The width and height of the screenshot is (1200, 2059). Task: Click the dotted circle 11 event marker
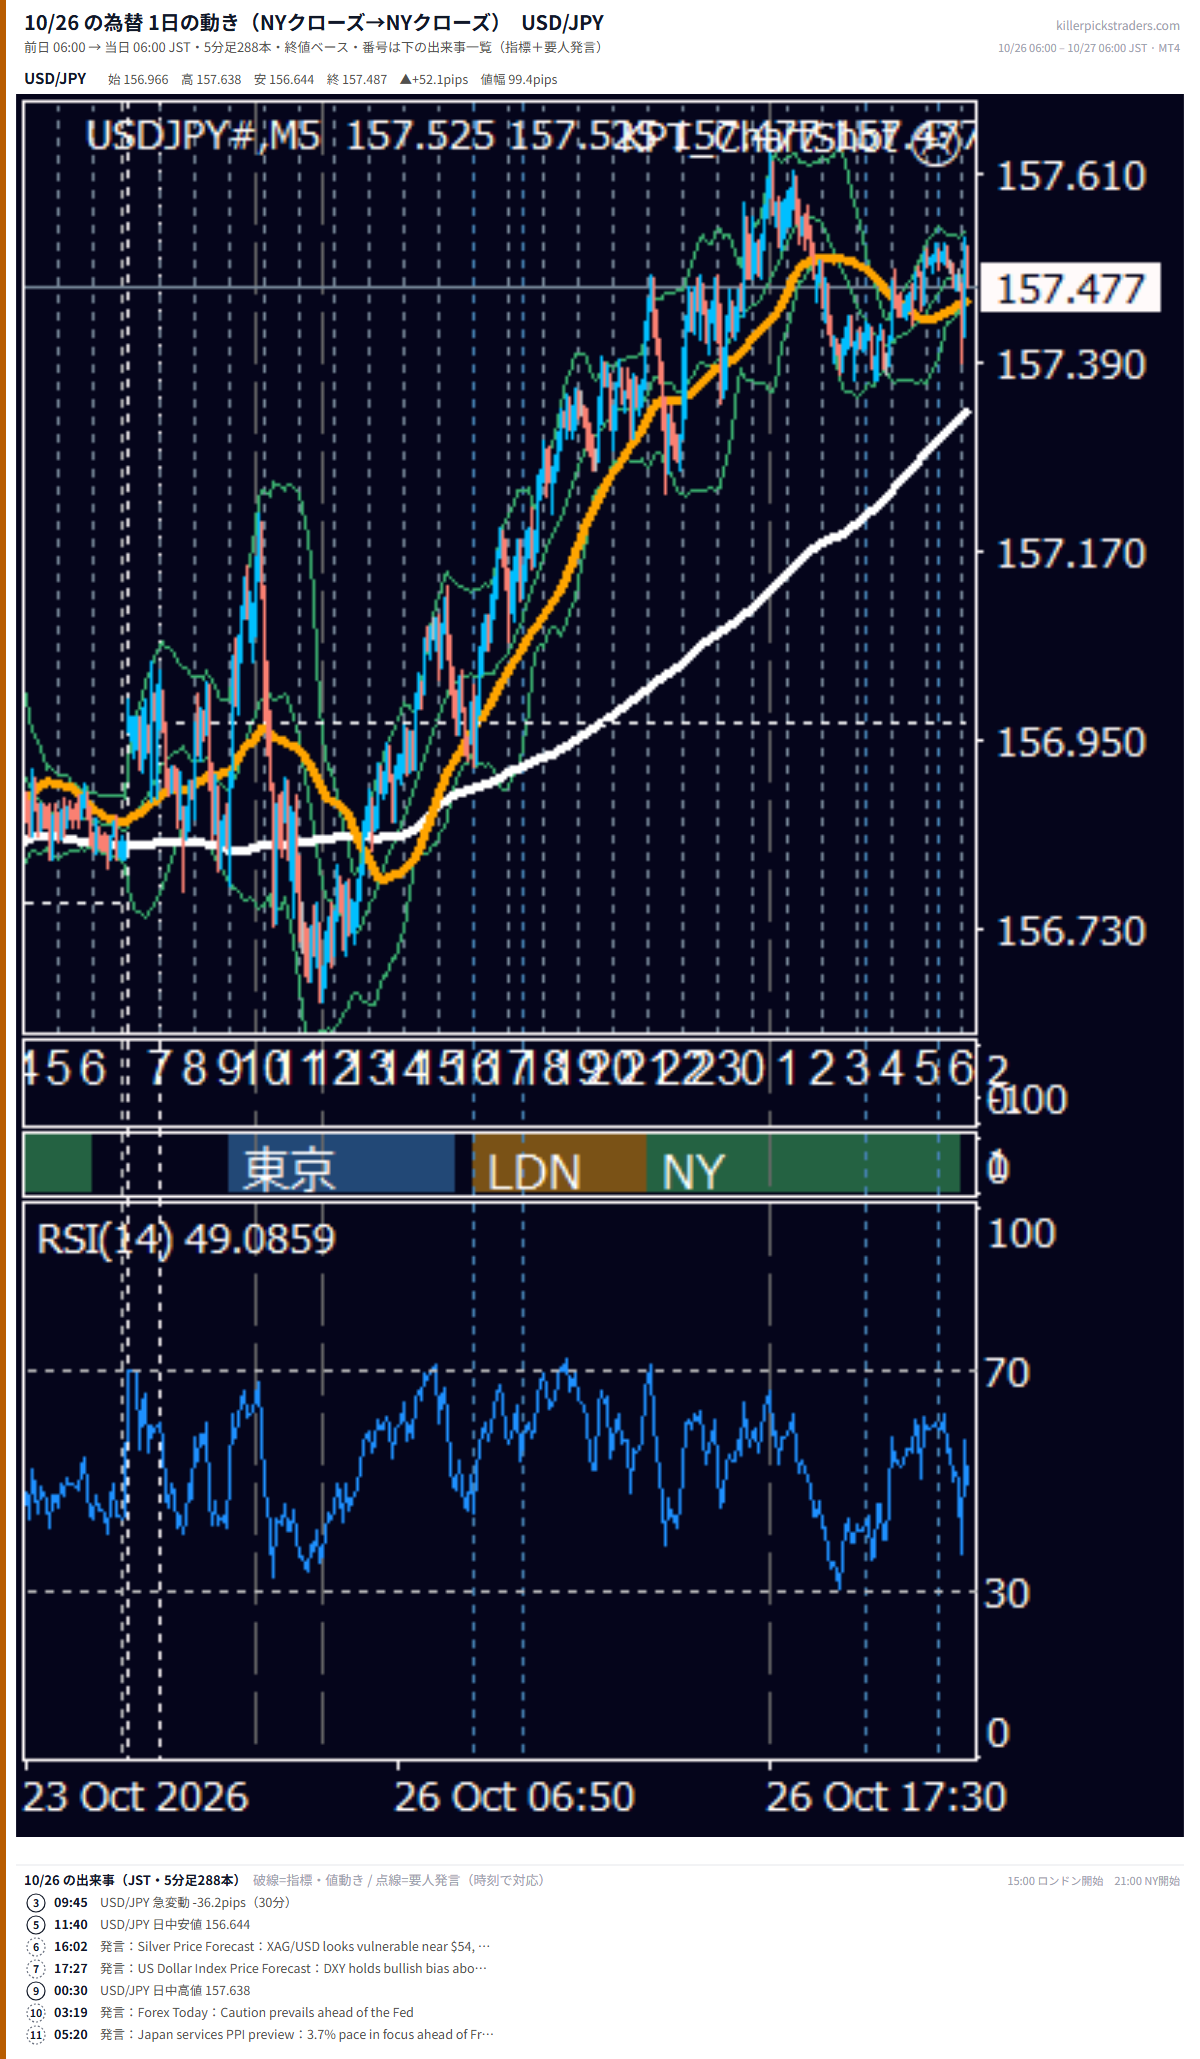coord(36,2034)
